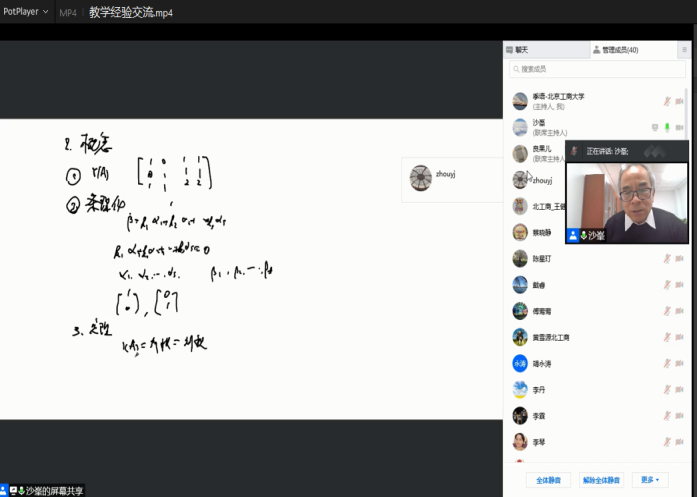Click the 搜索成员 search field
The height and width of the screenshot is (497, 697).
coord(598,69)
